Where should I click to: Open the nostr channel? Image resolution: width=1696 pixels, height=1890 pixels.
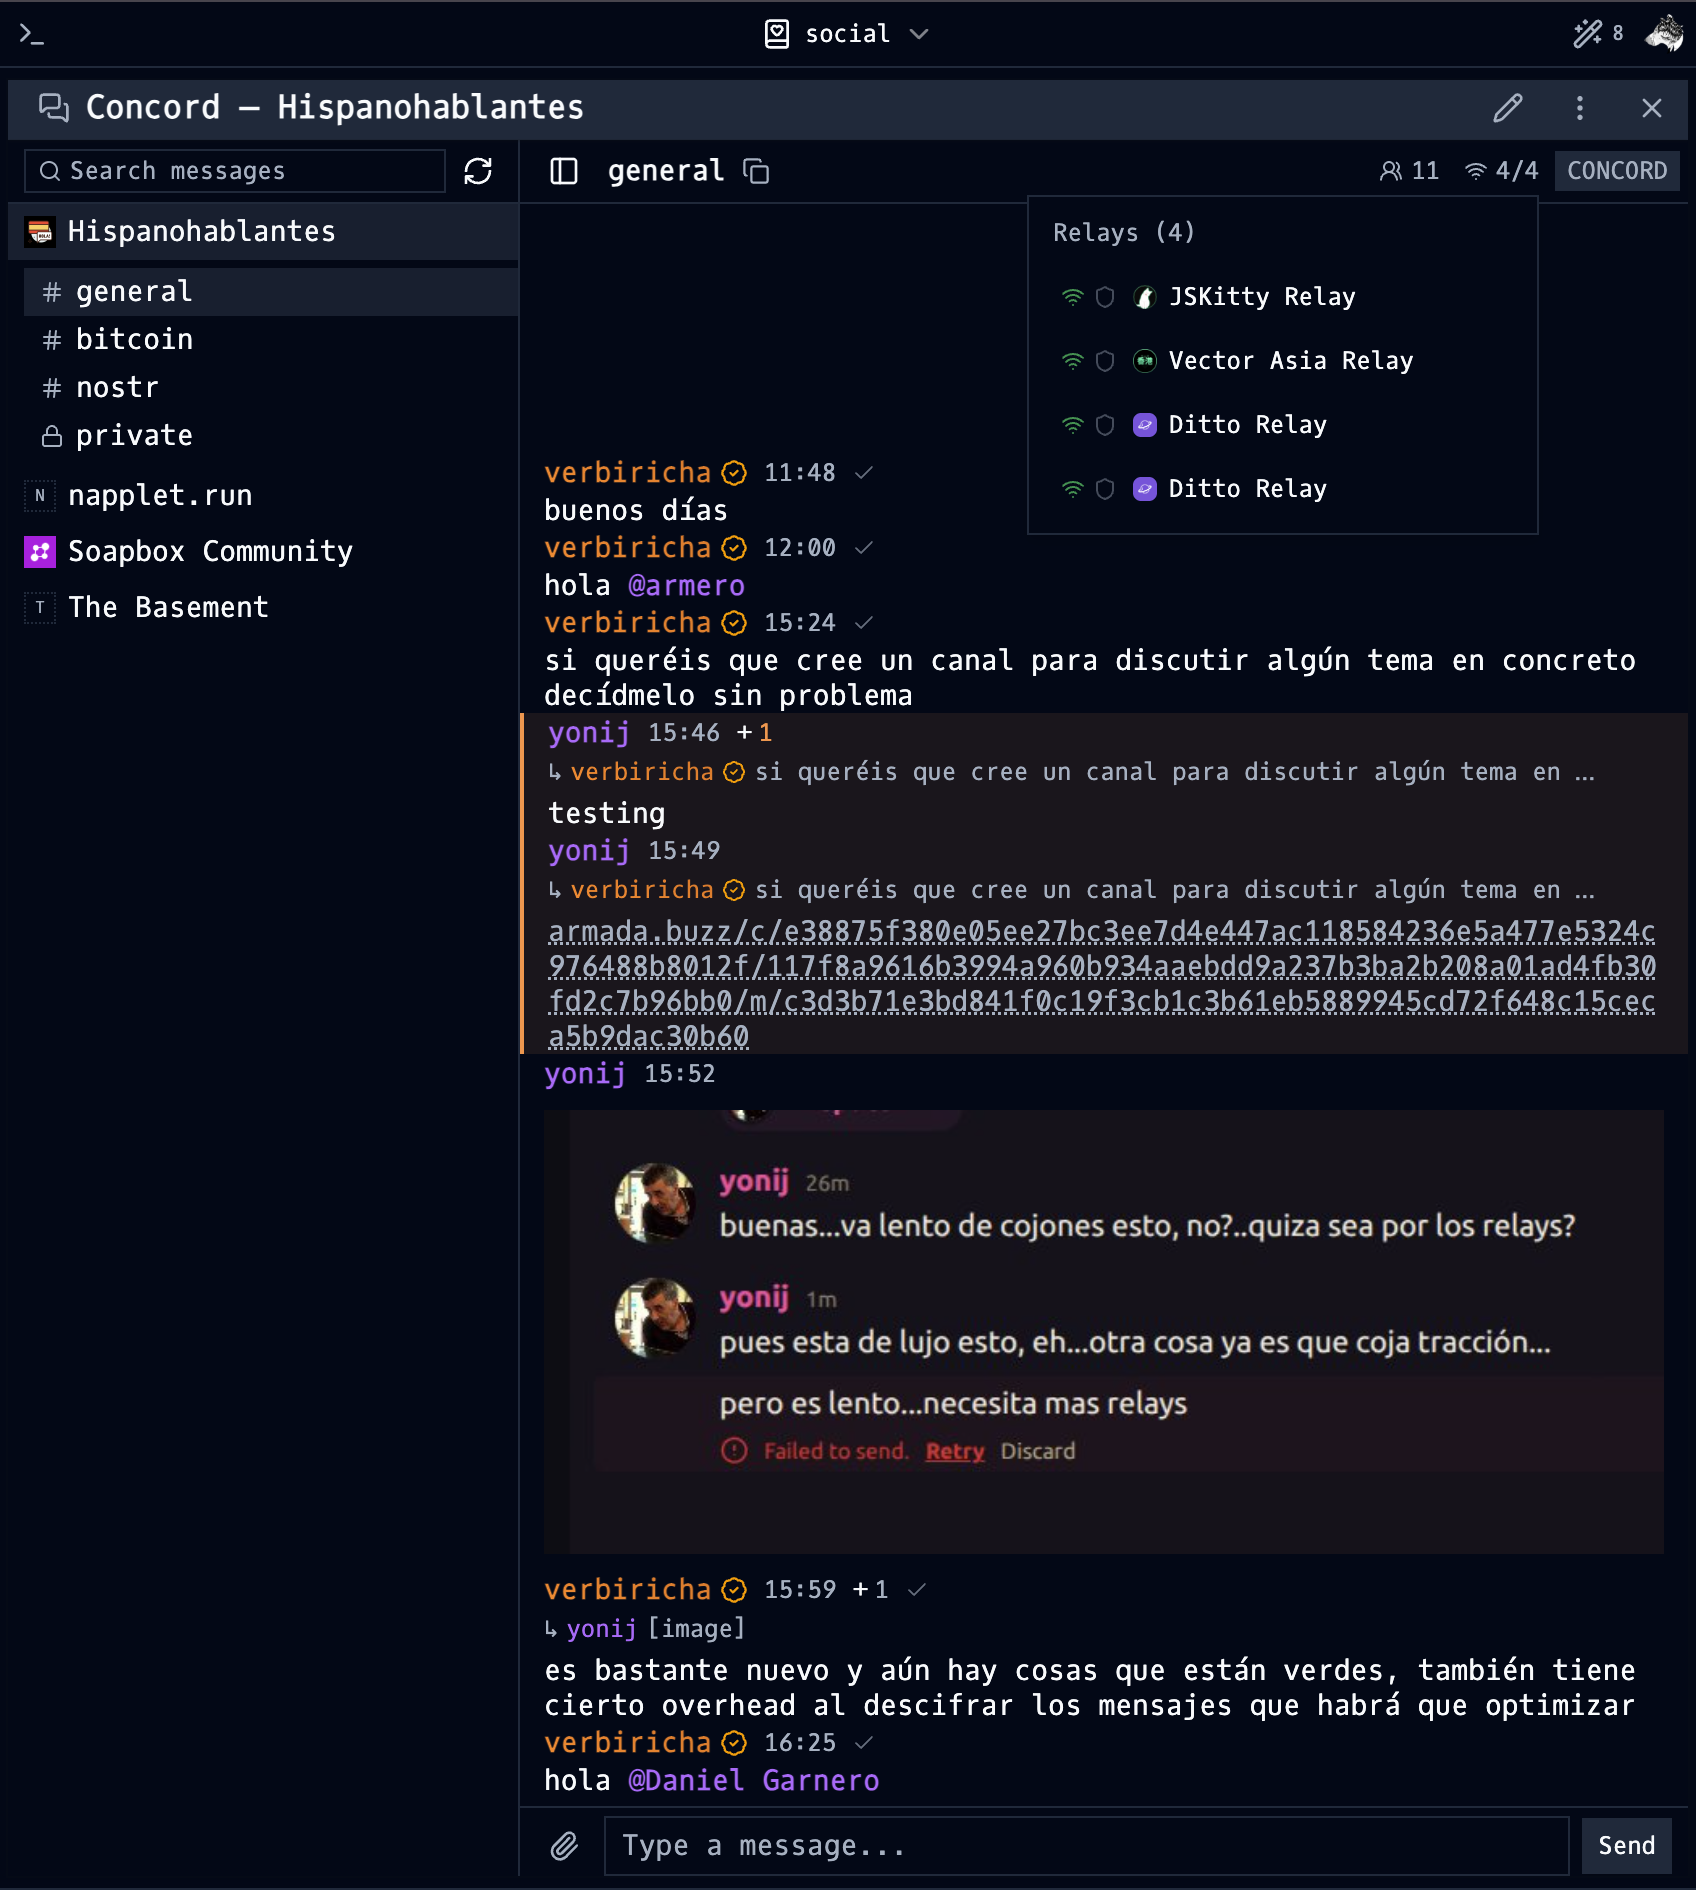271,388
